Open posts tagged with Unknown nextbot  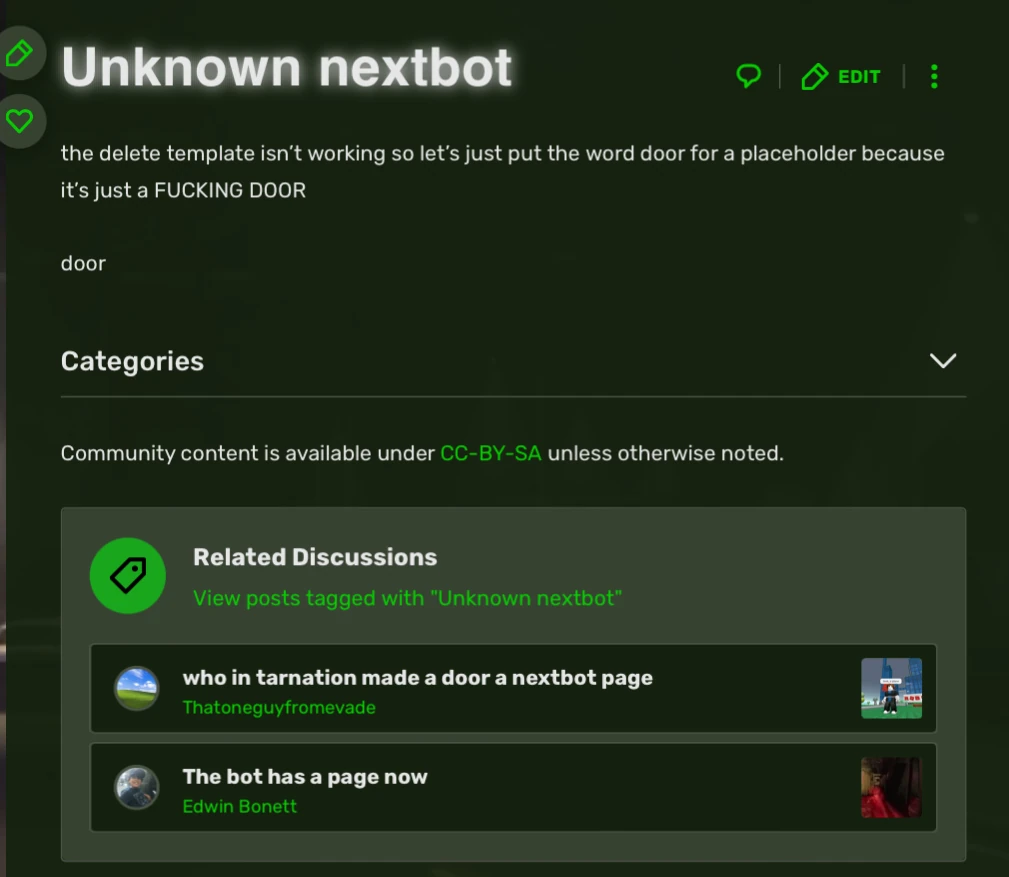[x=408, y=598]
